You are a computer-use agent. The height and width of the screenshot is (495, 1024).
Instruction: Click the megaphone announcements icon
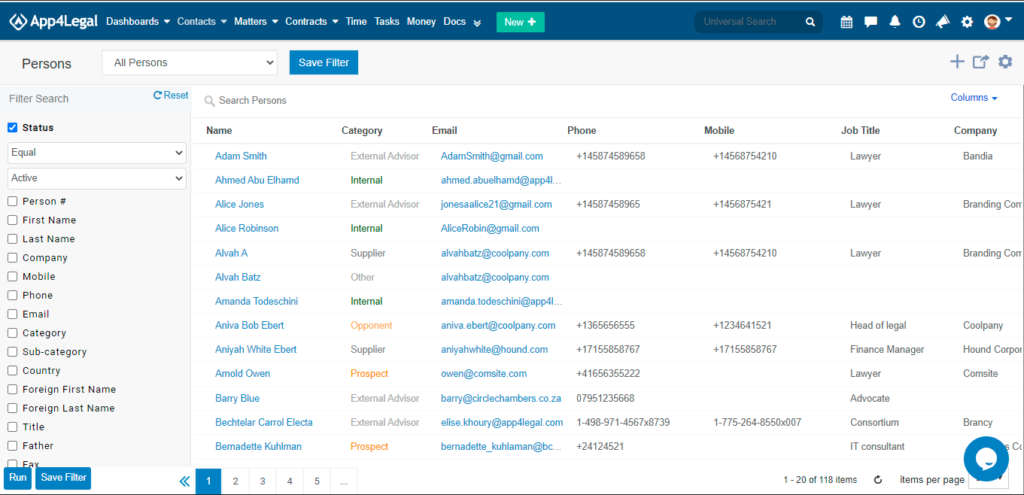[942, 22]
